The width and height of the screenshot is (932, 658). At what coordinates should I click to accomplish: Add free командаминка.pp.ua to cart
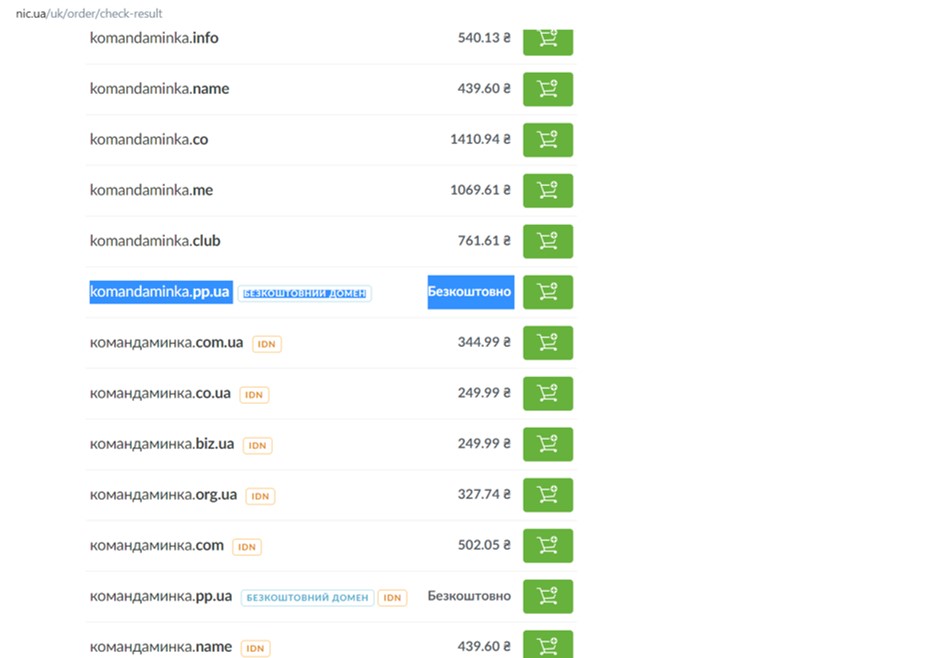547,597
